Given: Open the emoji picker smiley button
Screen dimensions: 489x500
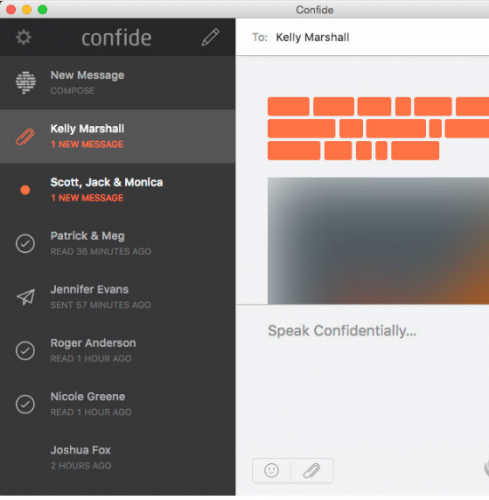Looking at the screenshot, I should [271, 470].
